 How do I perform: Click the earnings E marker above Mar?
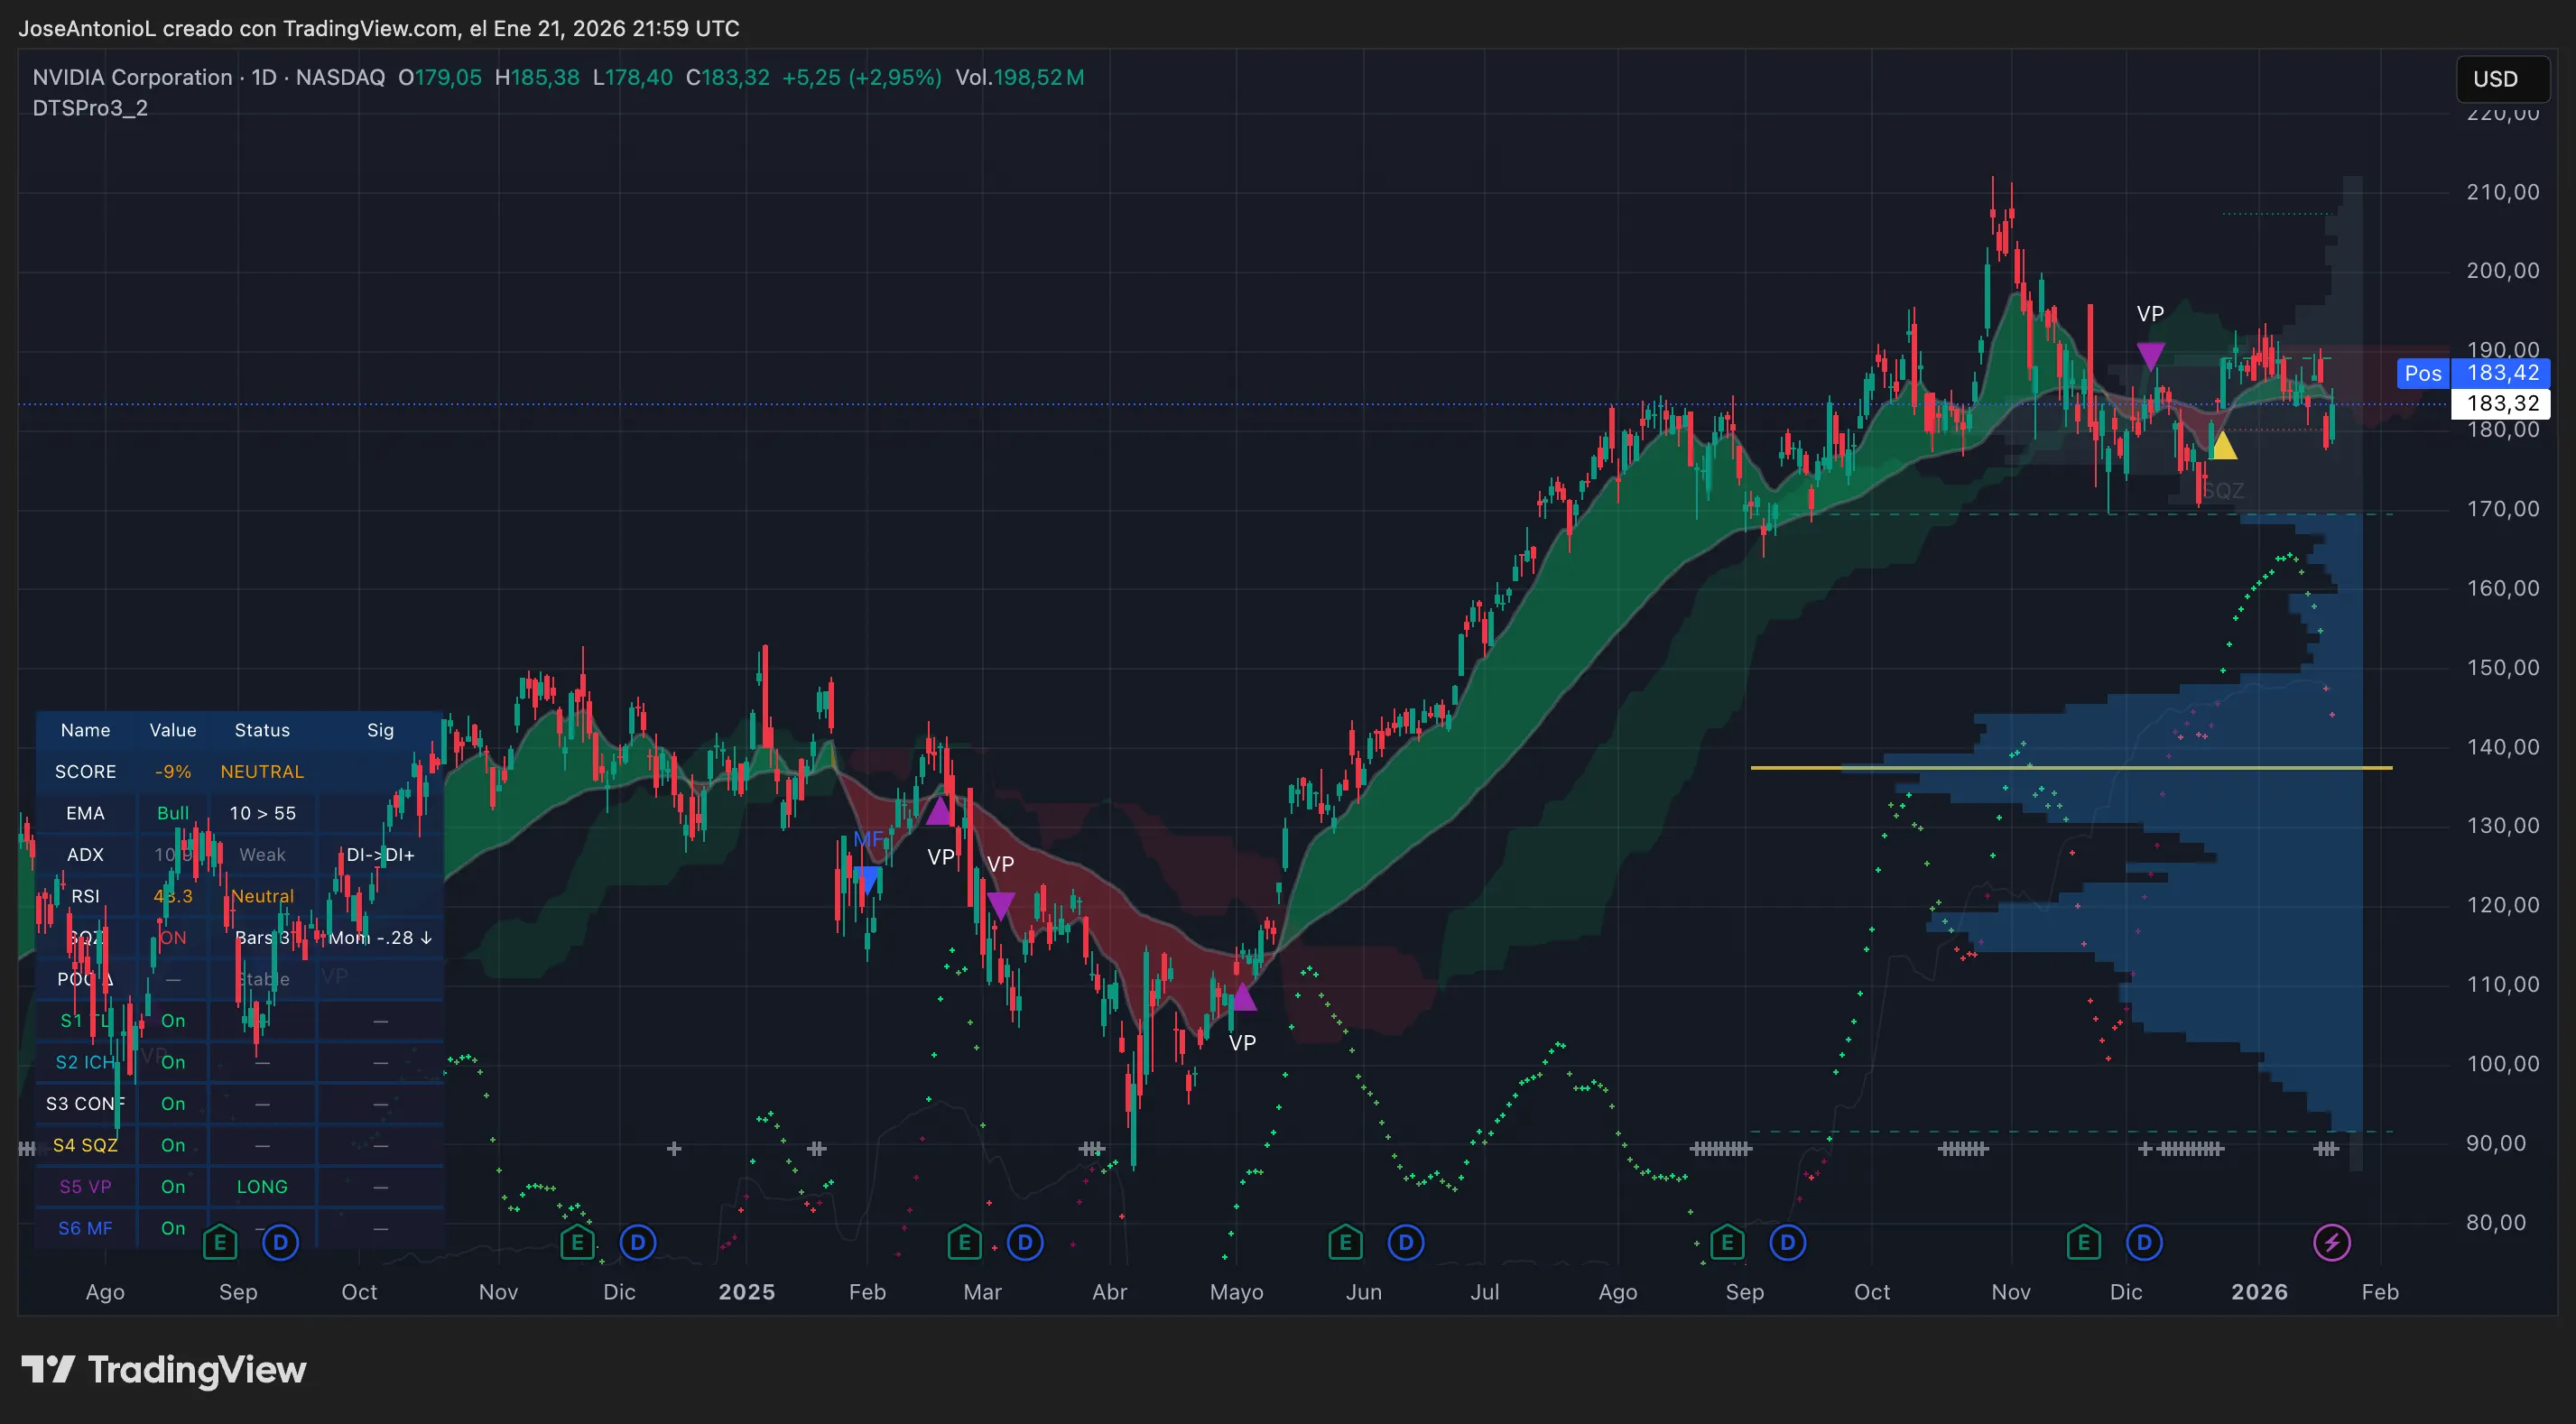pos(964,1243)
